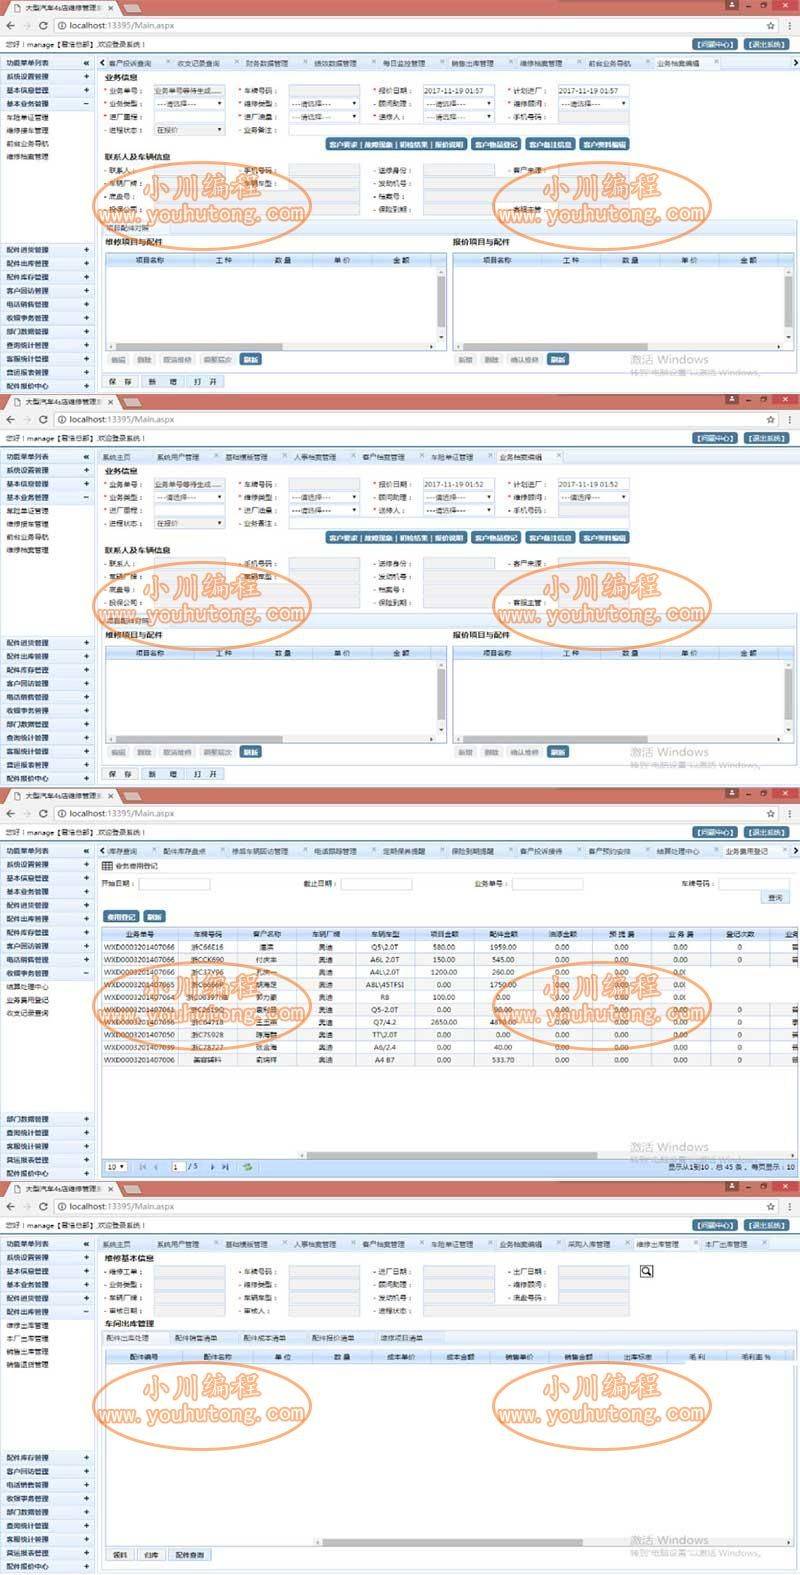Click the magnifier search icon beside 出厂日期
Screen dimensions: 800x1575
pos(647,1271)
